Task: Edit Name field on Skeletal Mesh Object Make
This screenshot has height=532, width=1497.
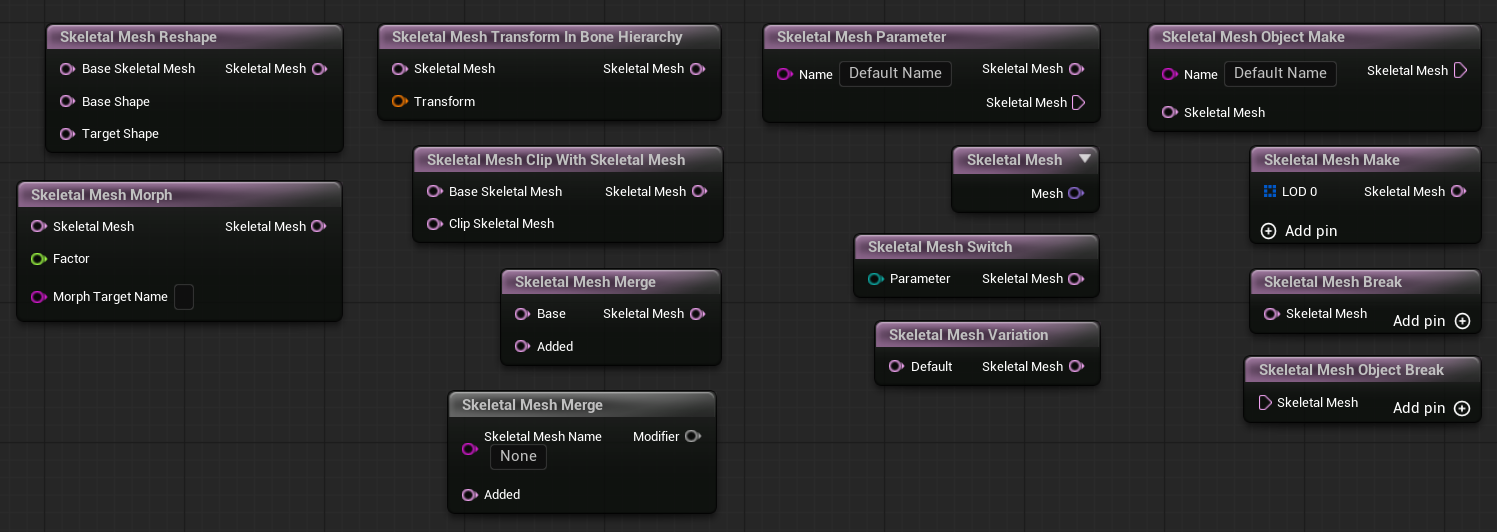Action: point(1280,73)
